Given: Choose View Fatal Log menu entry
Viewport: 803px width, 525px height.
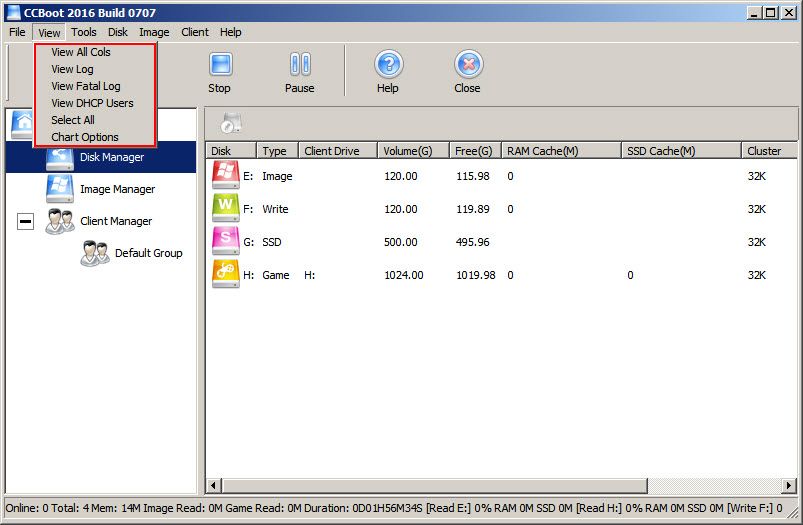Looking at the screenshot, I should coord(94,86).
